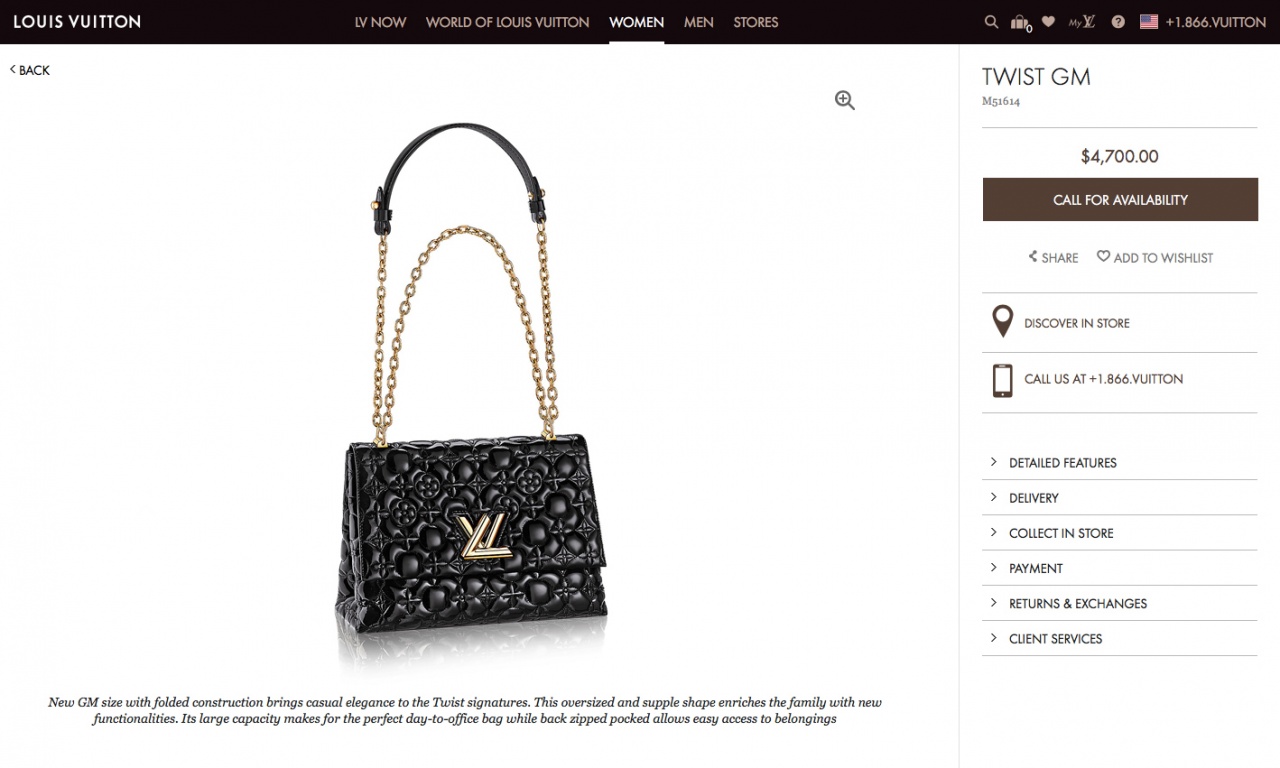Open the shopping bag icon
This screenshot has width=1280, height=768.
[1020, 22]
